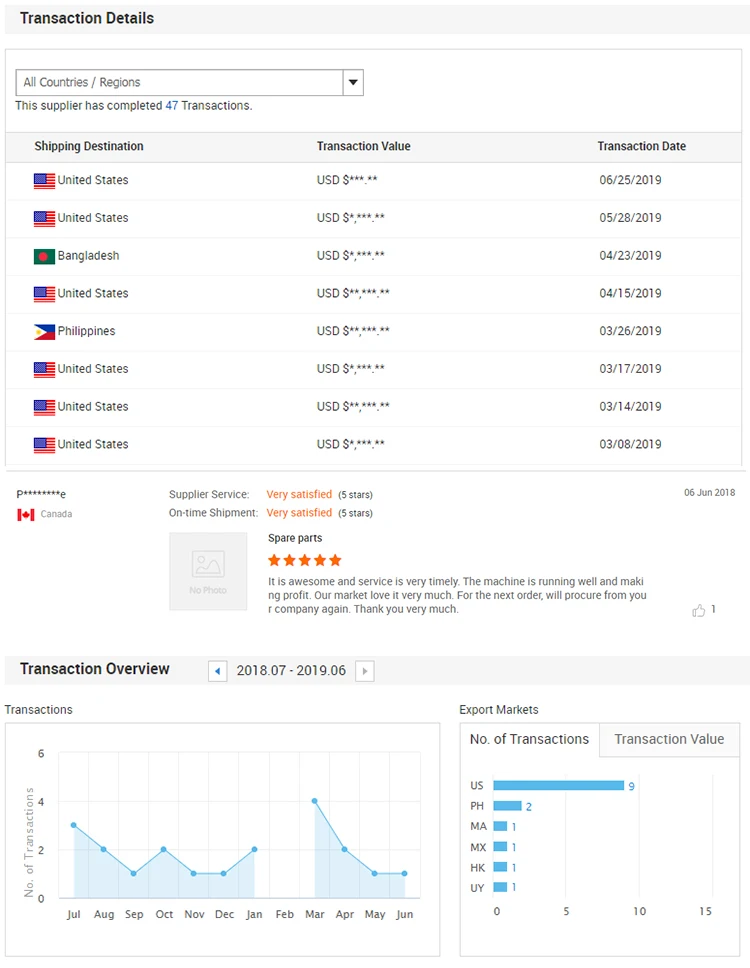Click the No Photo review thumbnail
Image resolution: width=750 pixels, height=968 pixels.
(208, 571)
